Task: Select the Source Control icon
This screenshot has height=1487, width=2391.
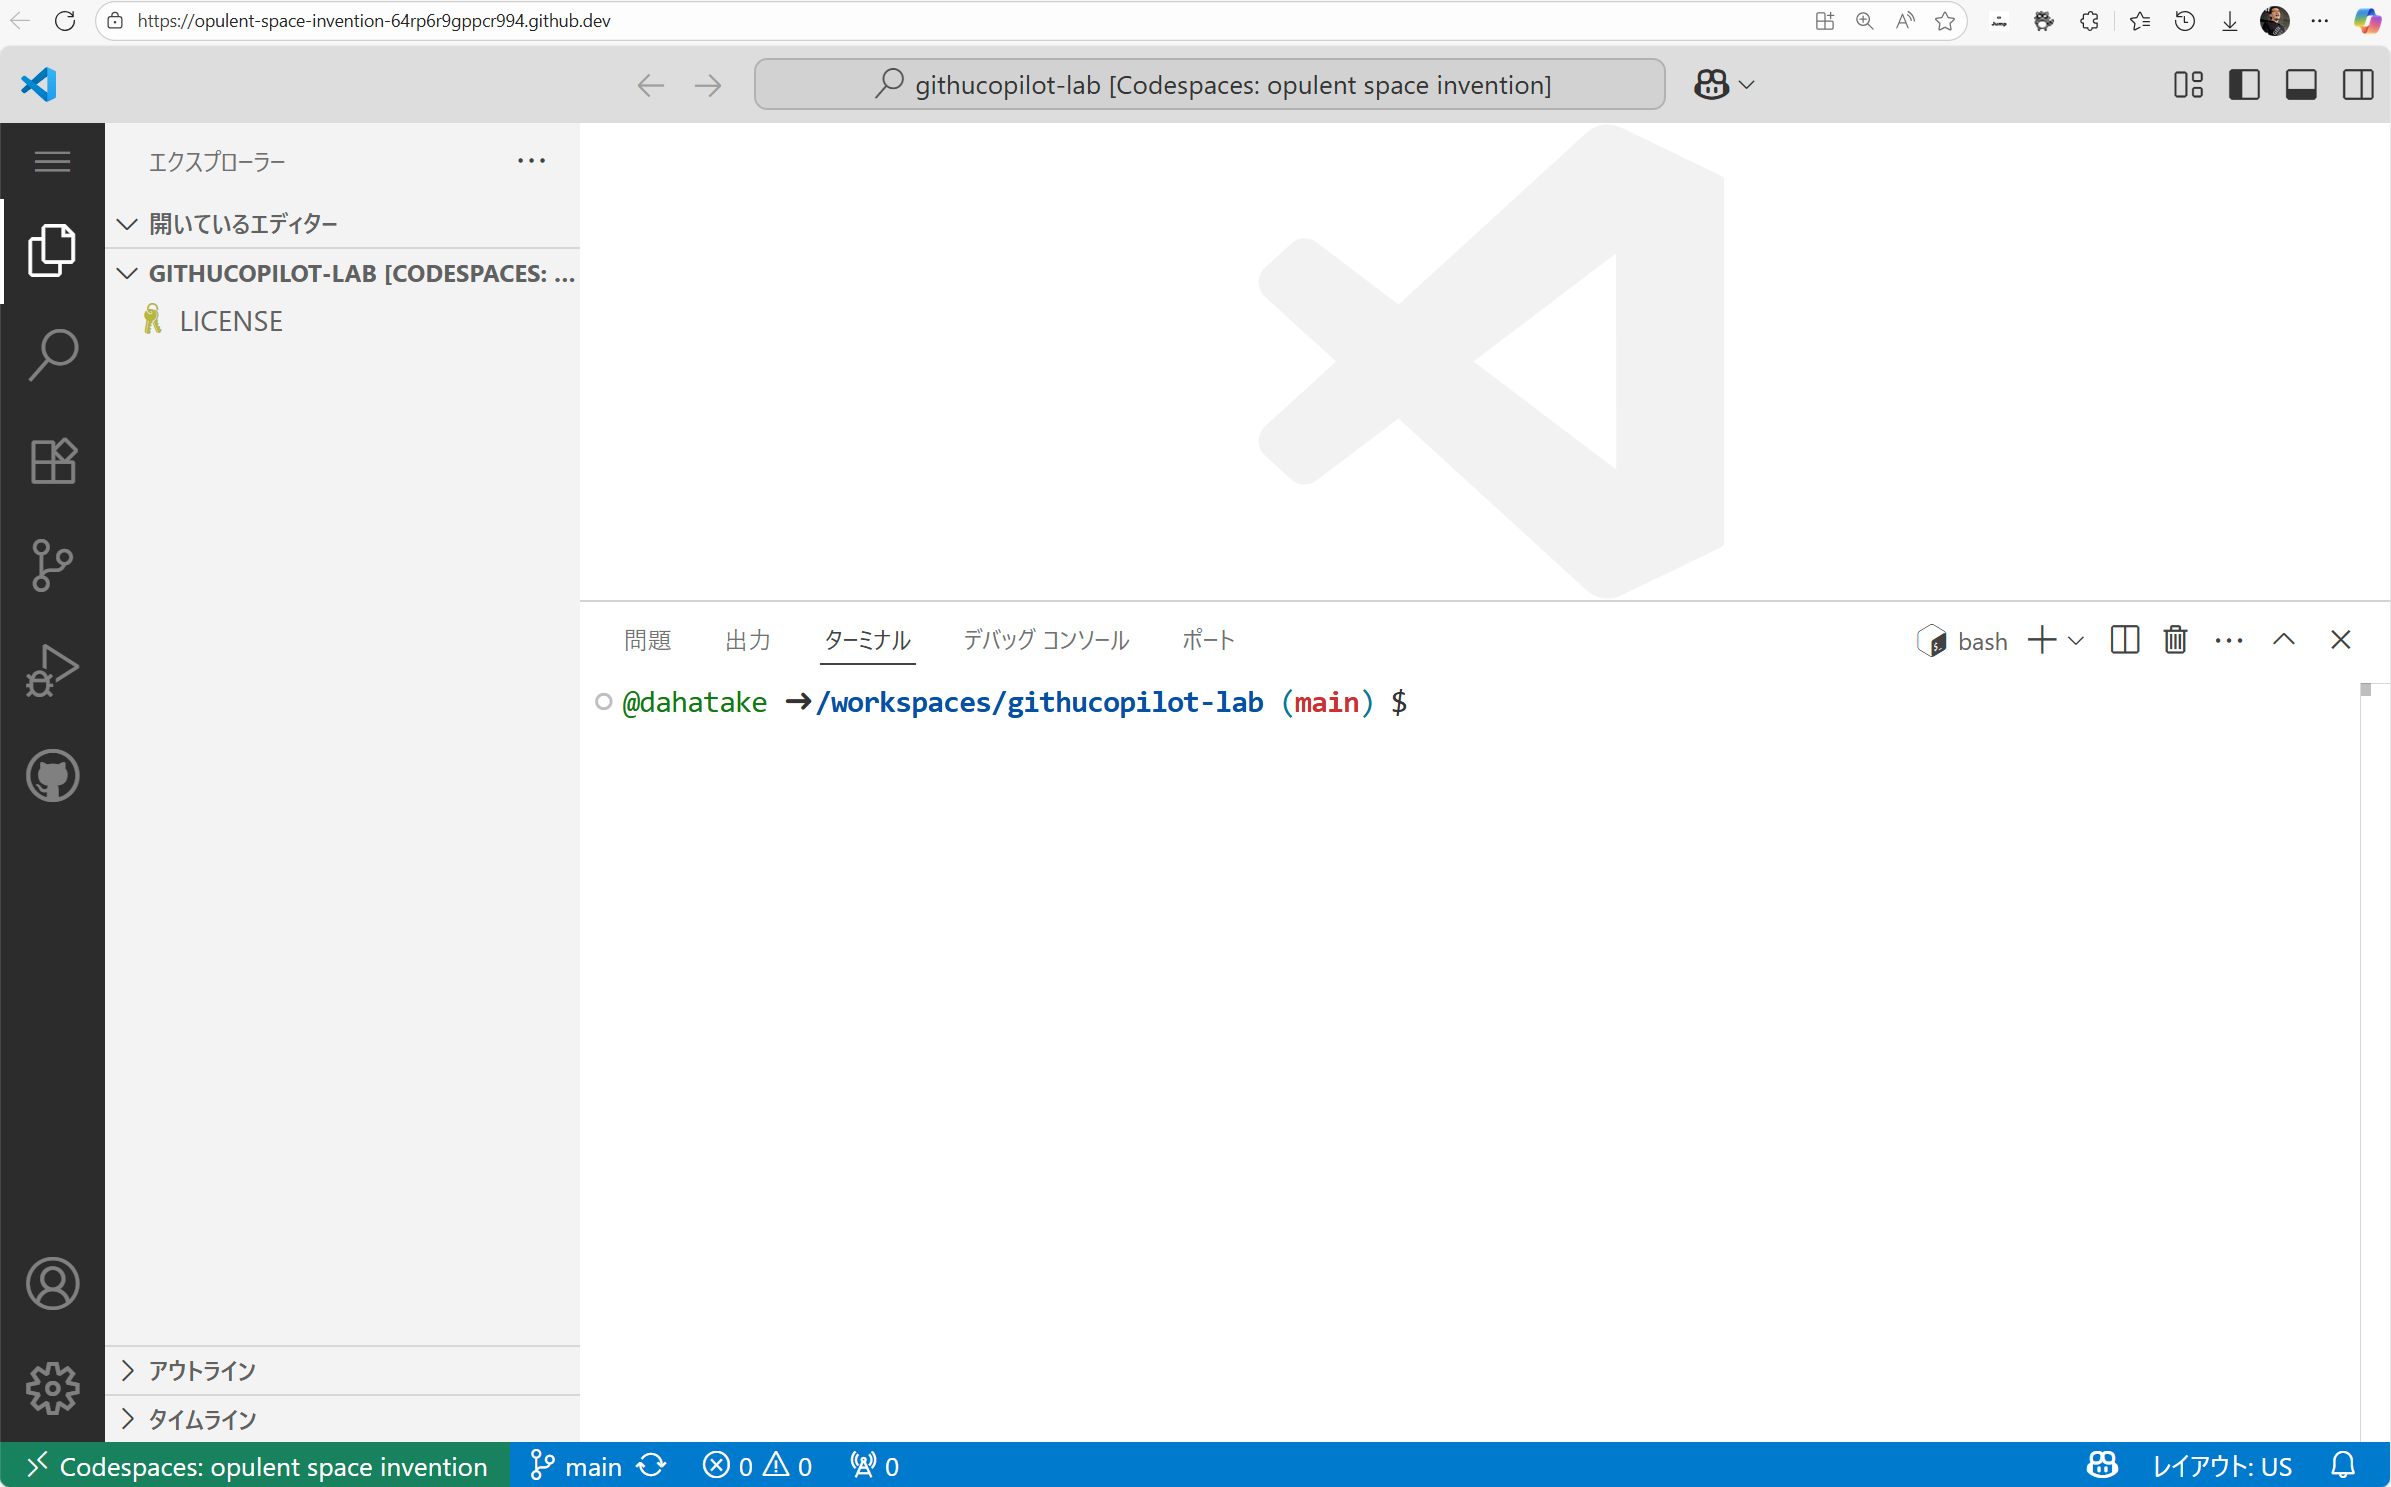Action: 52,566
